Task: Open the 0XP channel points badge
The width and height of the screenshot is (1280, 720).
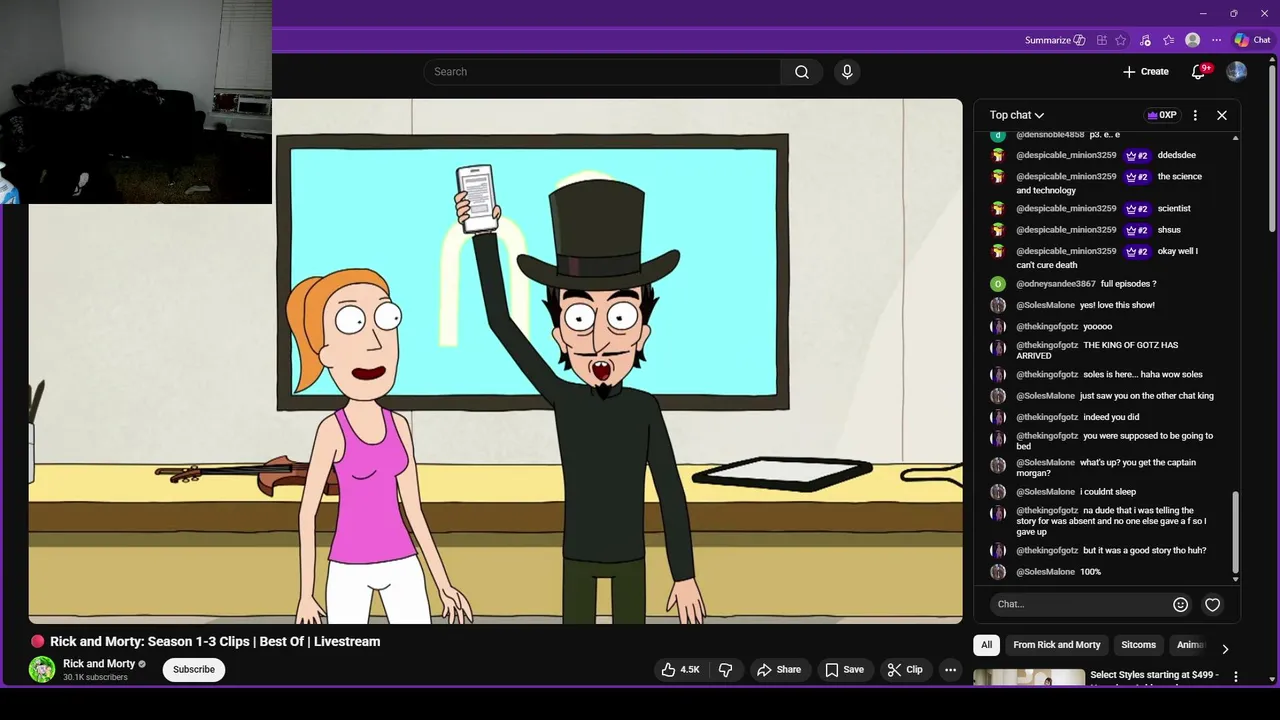Action: (x=1162, y=115)
